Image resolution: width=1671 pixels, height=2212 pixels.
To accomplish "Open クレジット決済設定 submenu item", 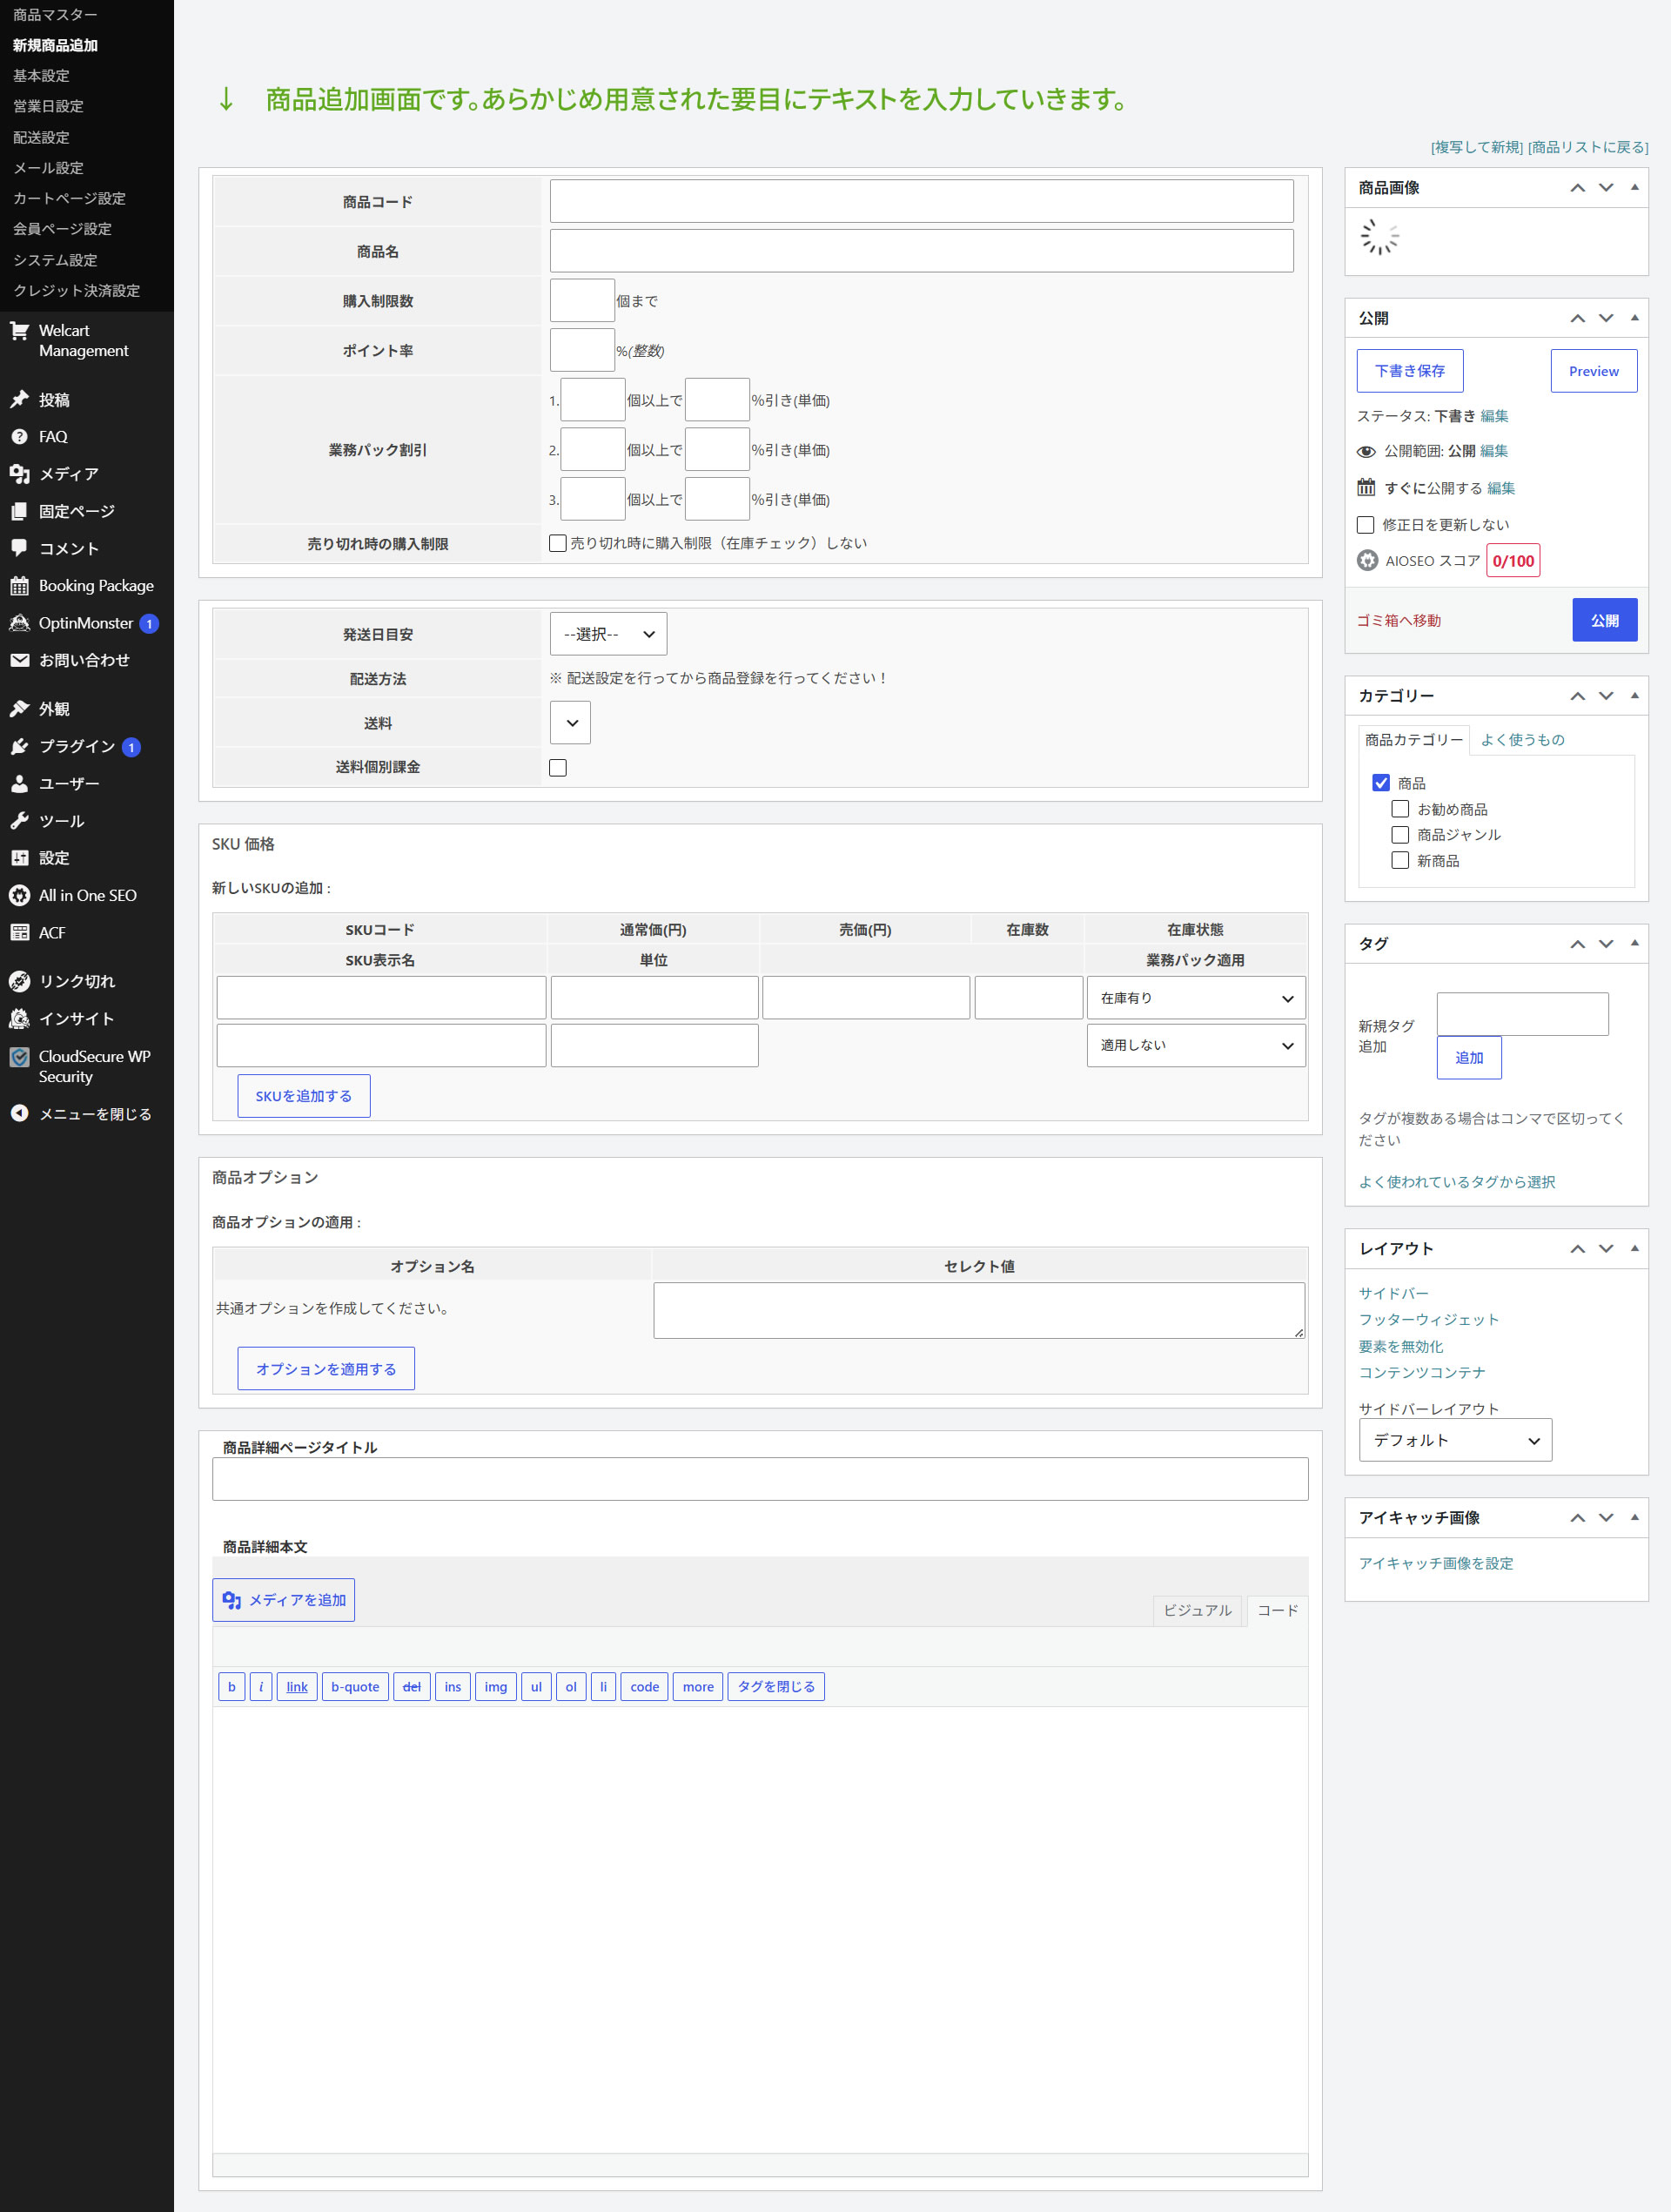I will pyautogui.click(x=76, y=290).
